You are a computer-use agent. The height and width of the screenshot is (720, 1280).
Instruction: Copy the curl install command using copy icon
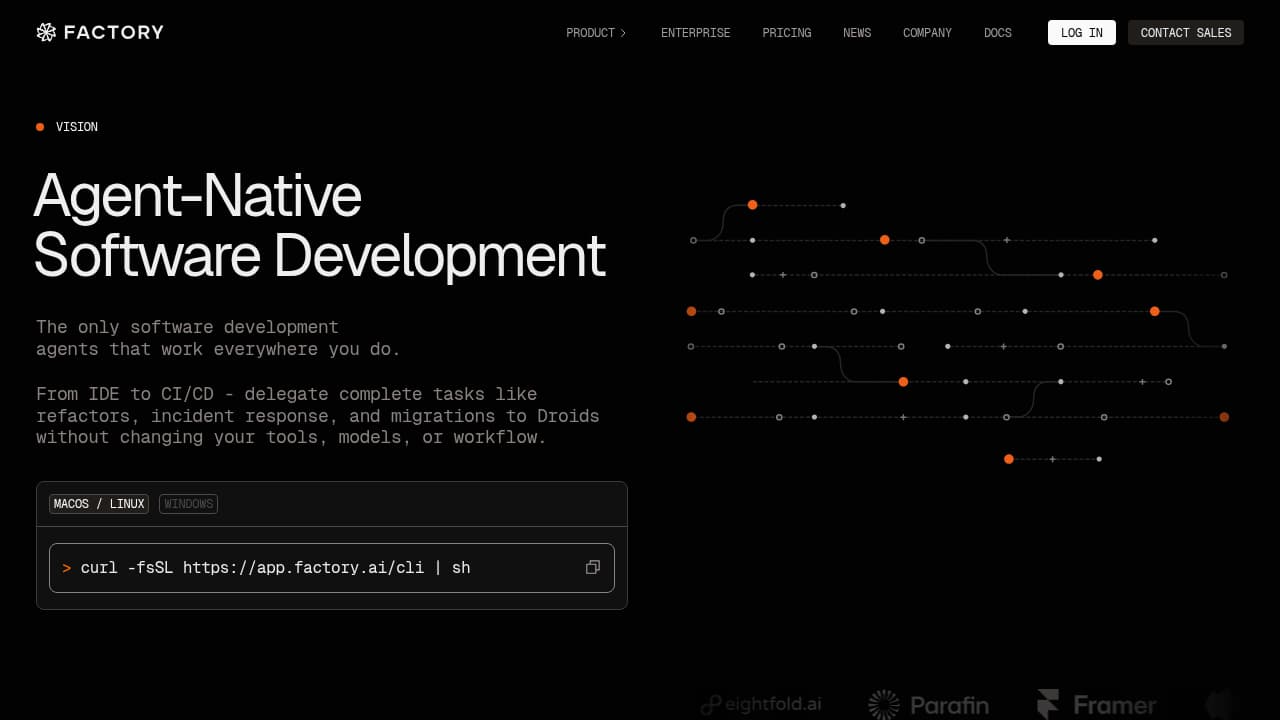coord(593,567)
